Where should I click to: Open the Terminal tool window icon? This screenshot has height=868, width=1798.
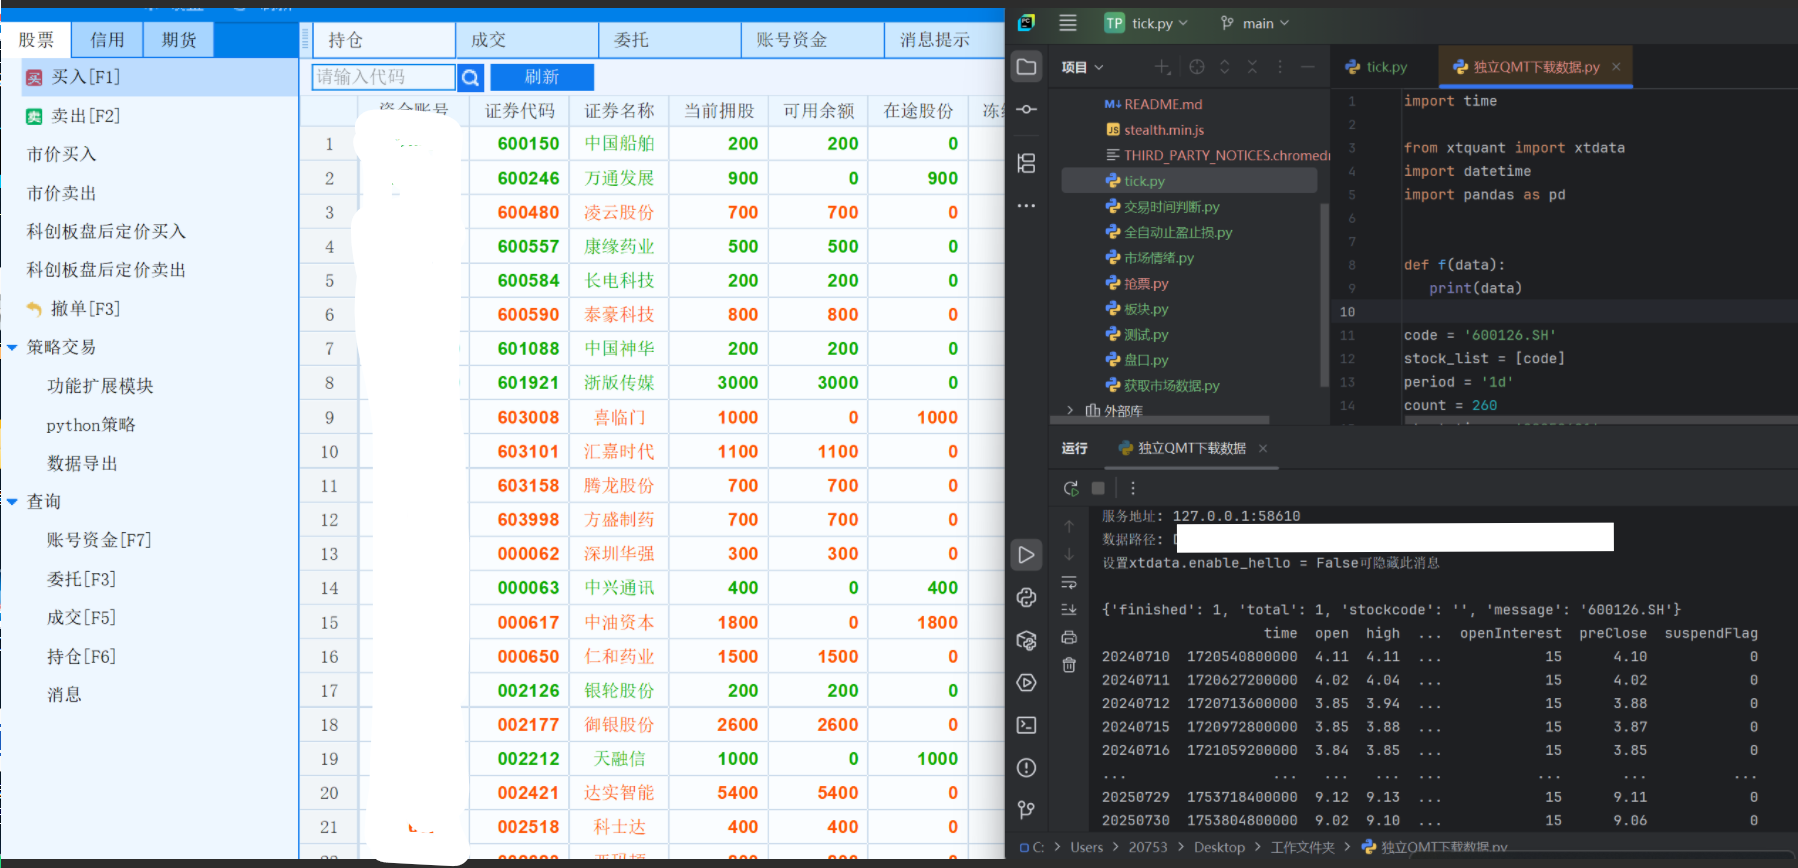tap(1026, 725)
